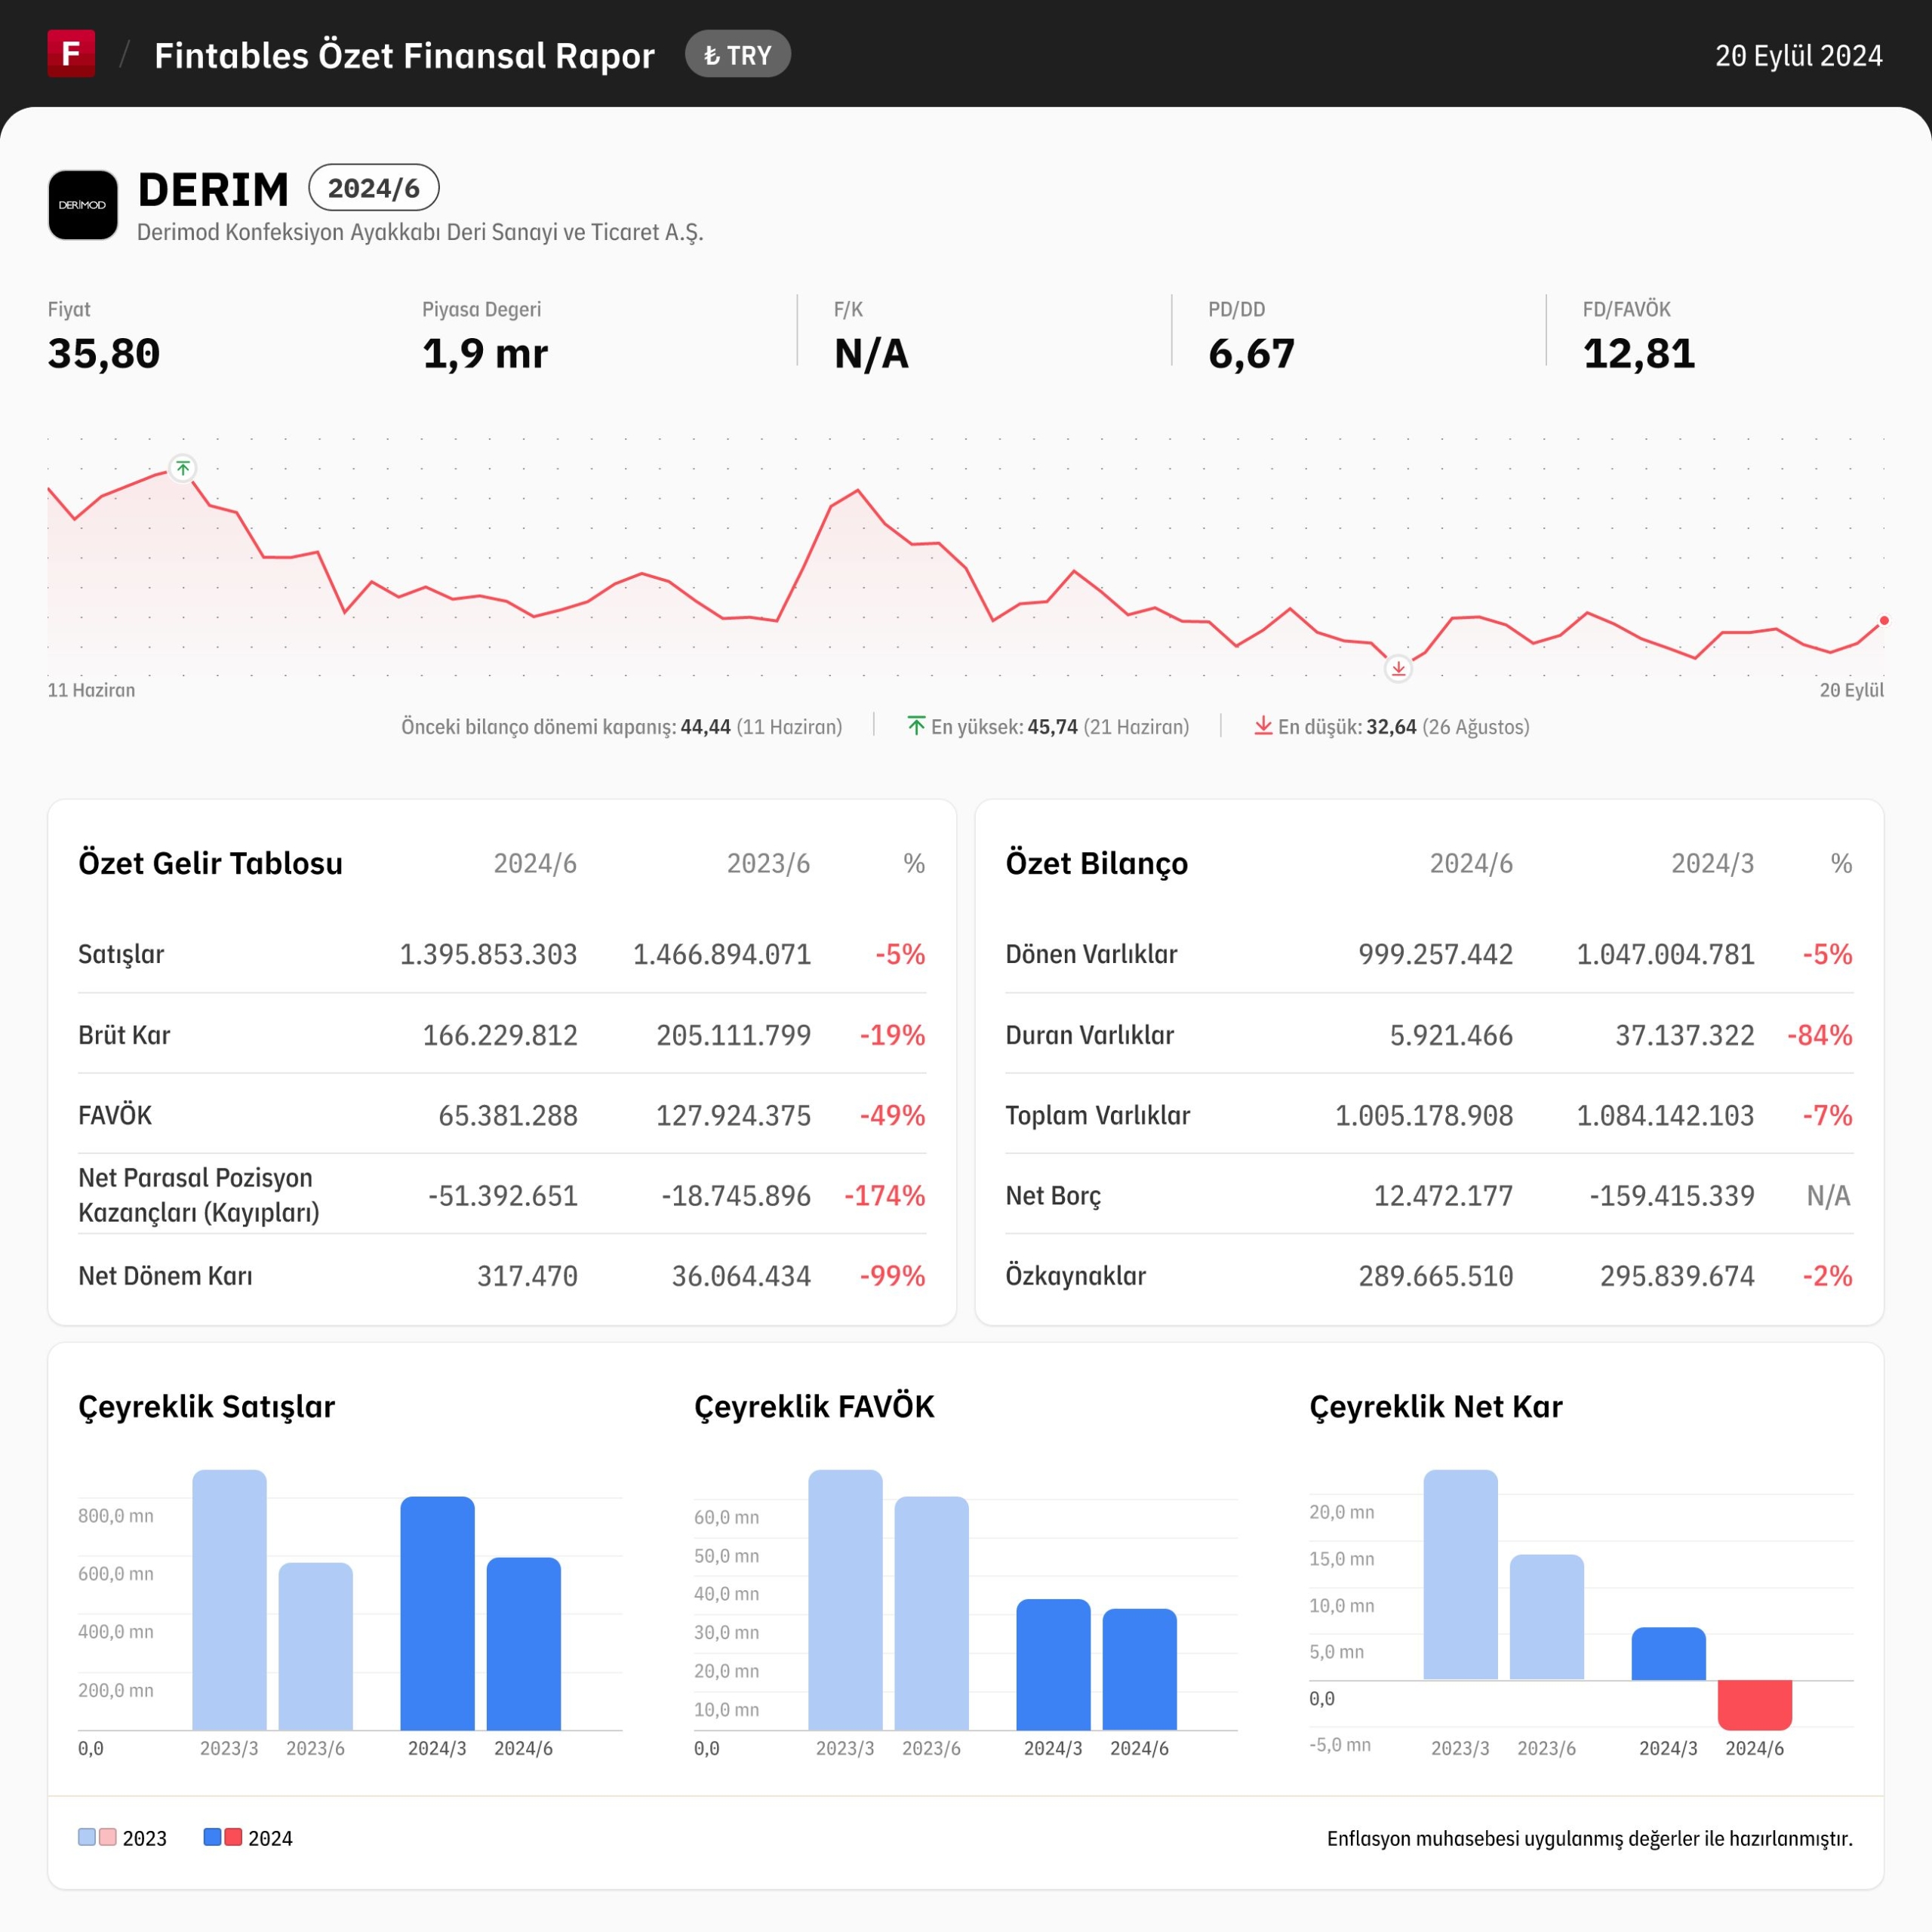Click the green up-arrow icon beside En yüksek
The image size is (1932, 1932).
pyautogui.click(x=916, y=725)
